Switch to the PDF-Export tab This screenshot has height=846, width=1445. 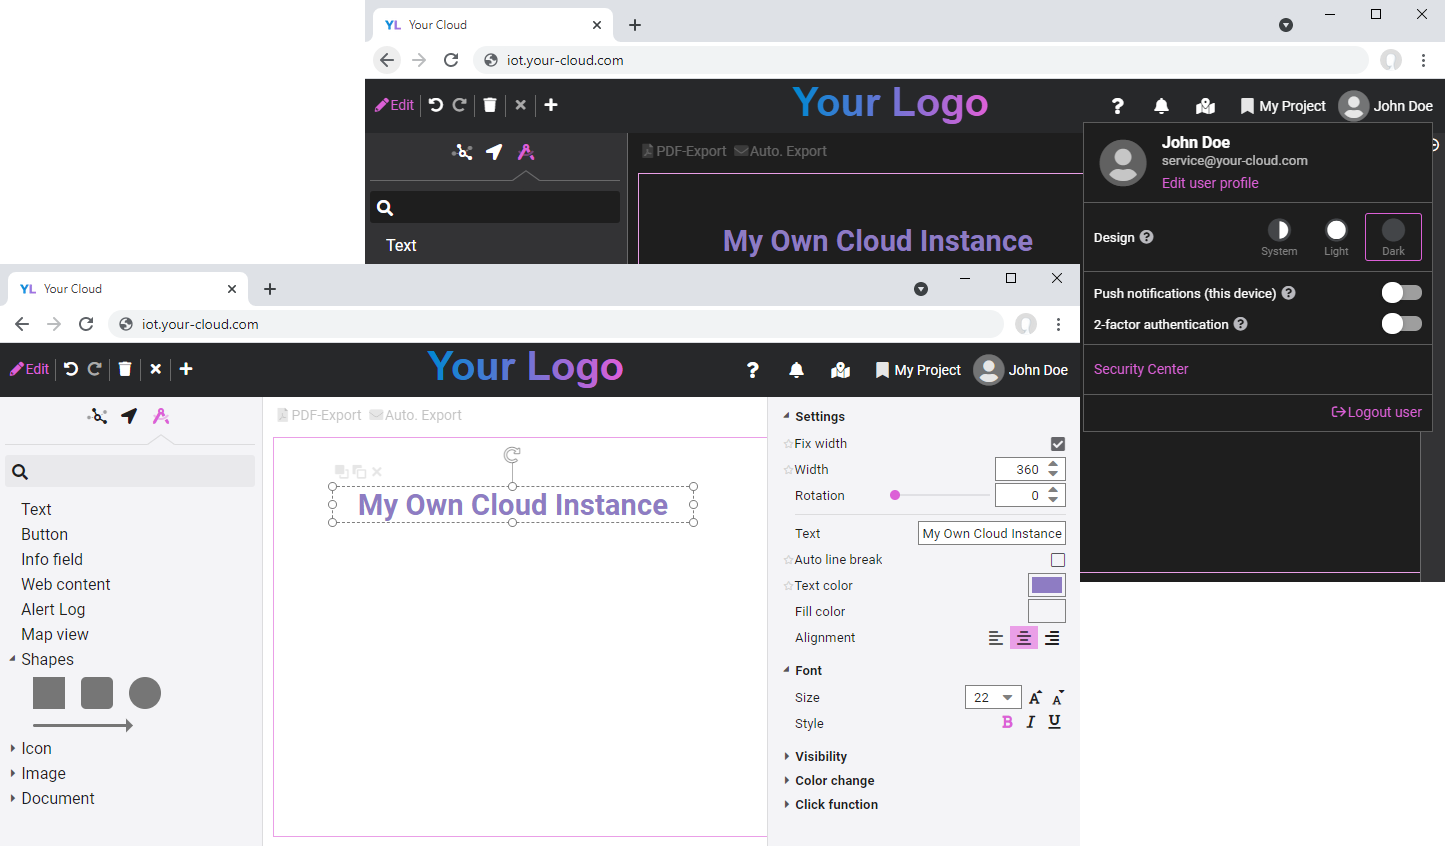click(318, 414)
